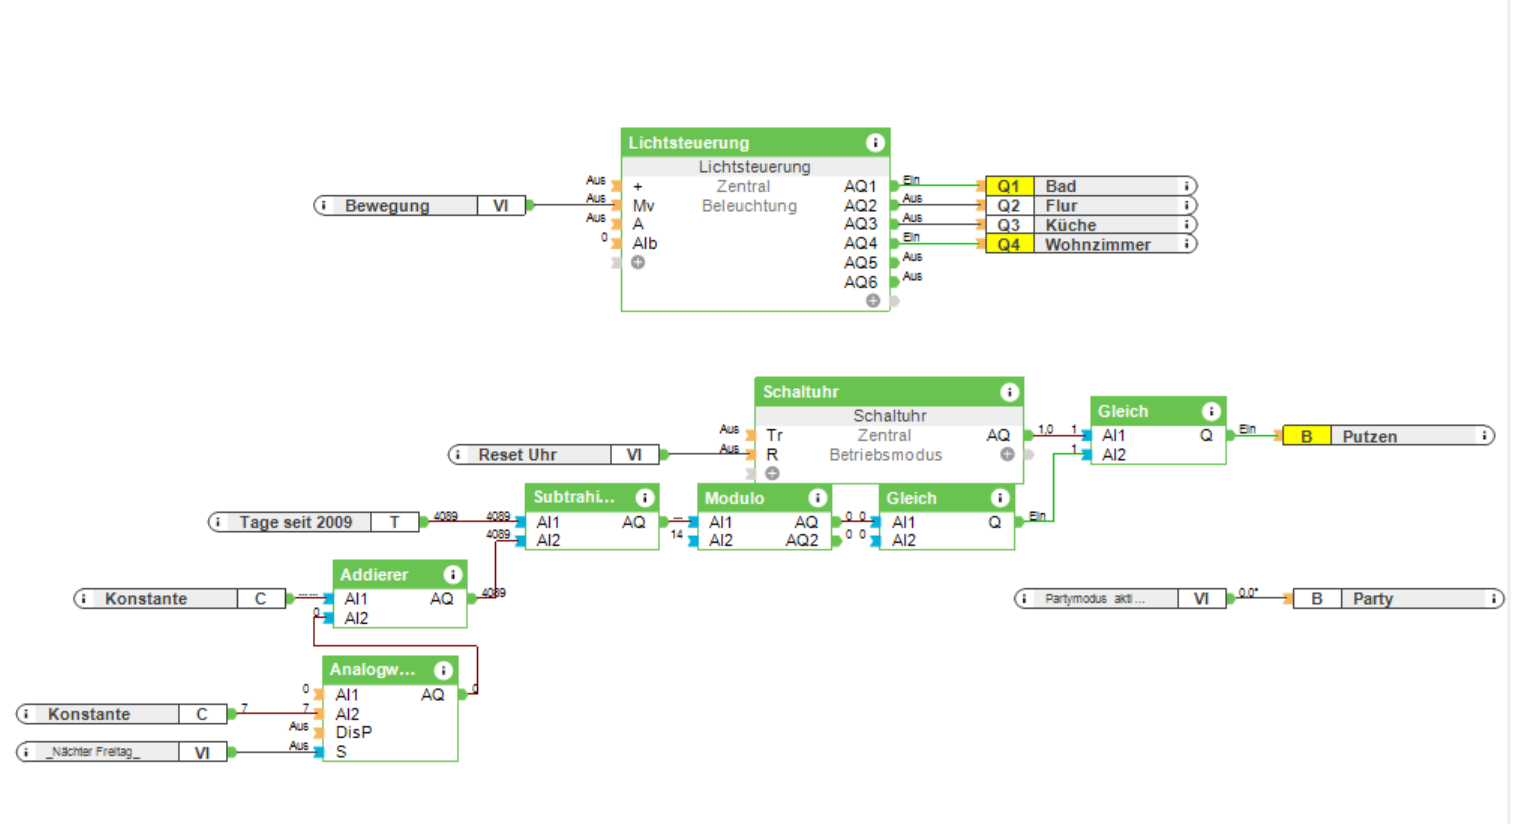
Task: Click info icon on Flur output
Action: [1186, 205]
